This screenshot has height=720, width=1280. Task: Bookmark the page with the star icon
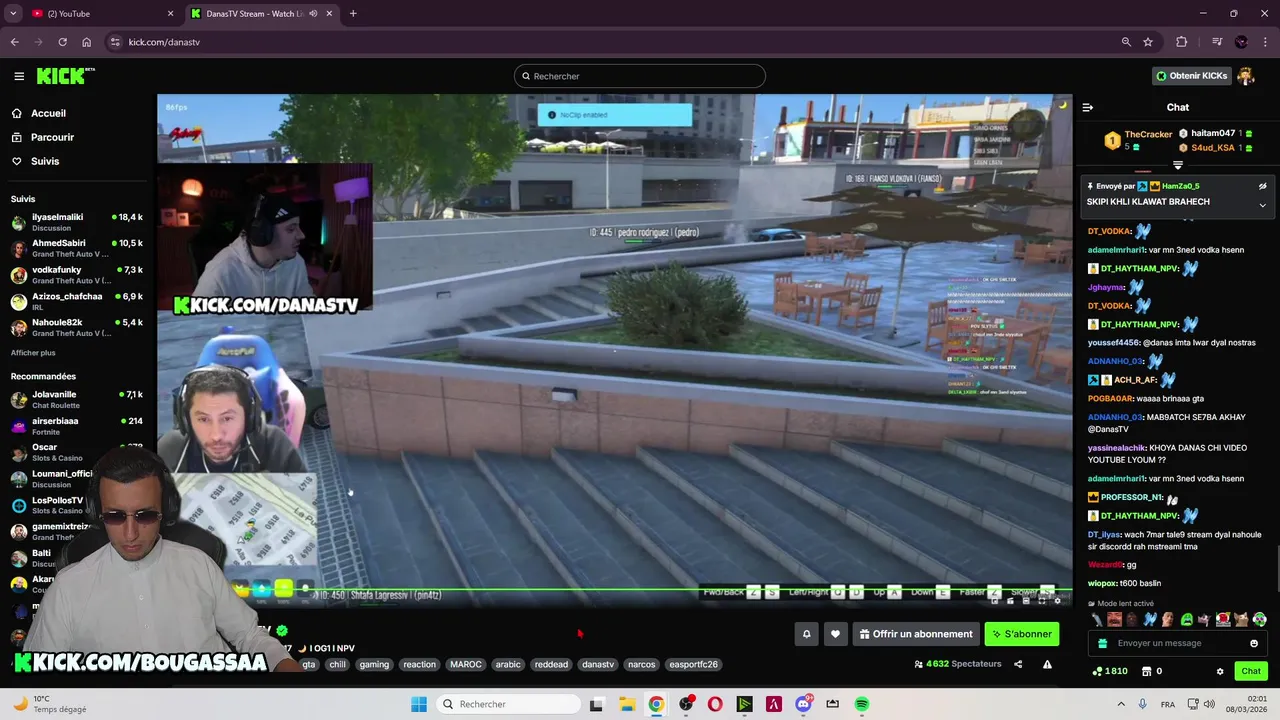tap(1148, 42)
